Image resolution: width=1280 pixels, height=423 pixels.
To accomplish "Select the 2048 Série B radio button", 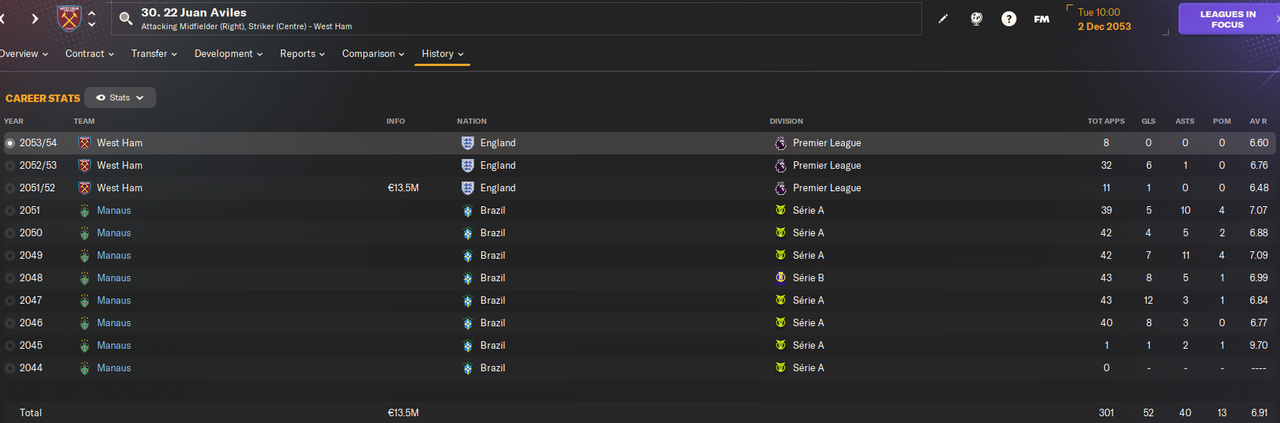I will (10, 278).
